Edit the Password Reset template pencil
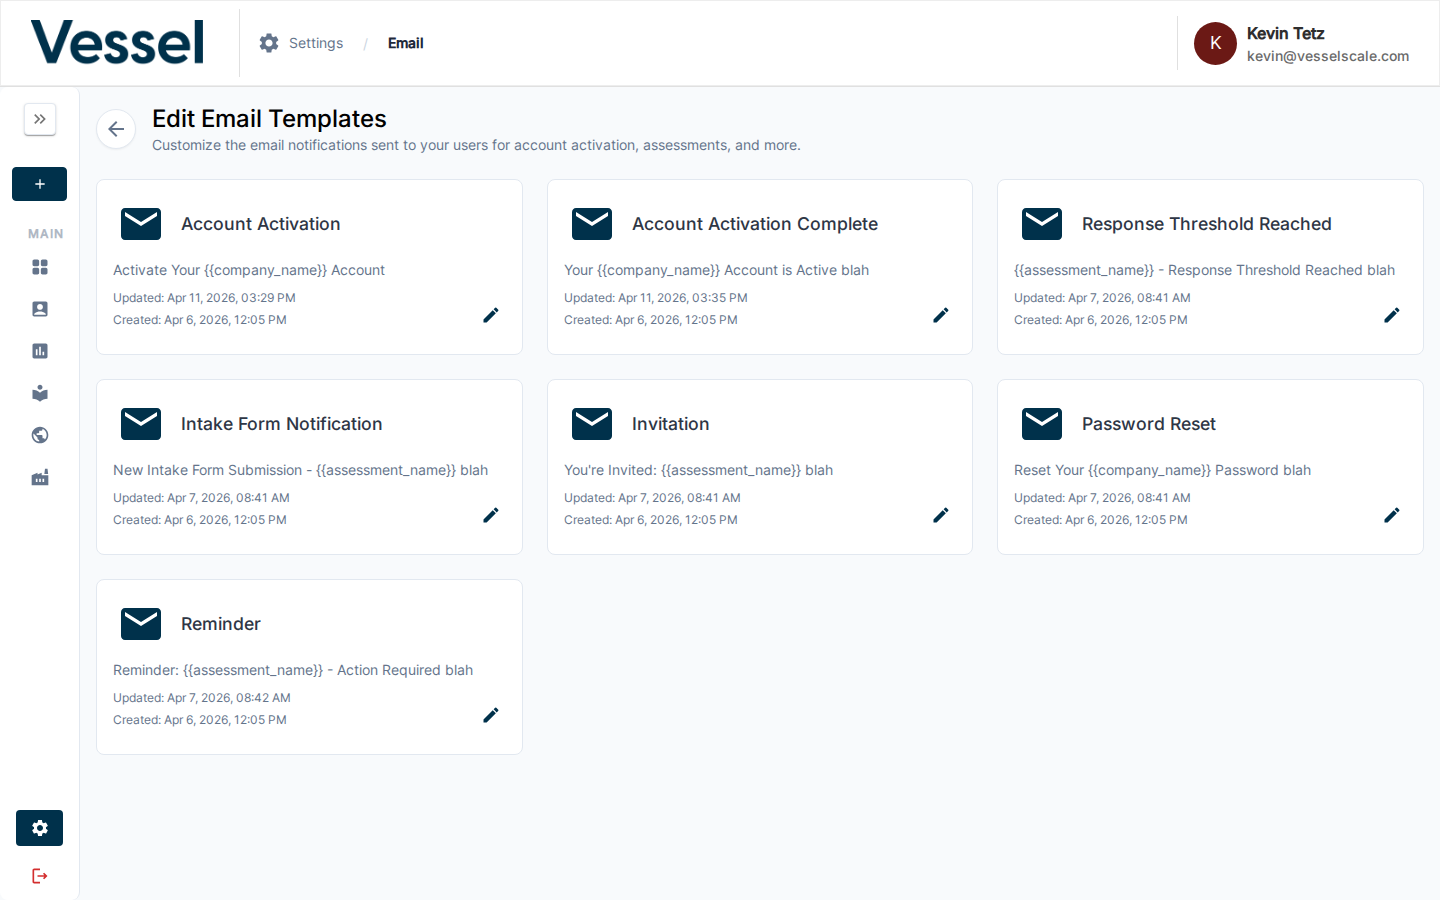This screenshot has height=900, width=1440. coord(1392,515)
